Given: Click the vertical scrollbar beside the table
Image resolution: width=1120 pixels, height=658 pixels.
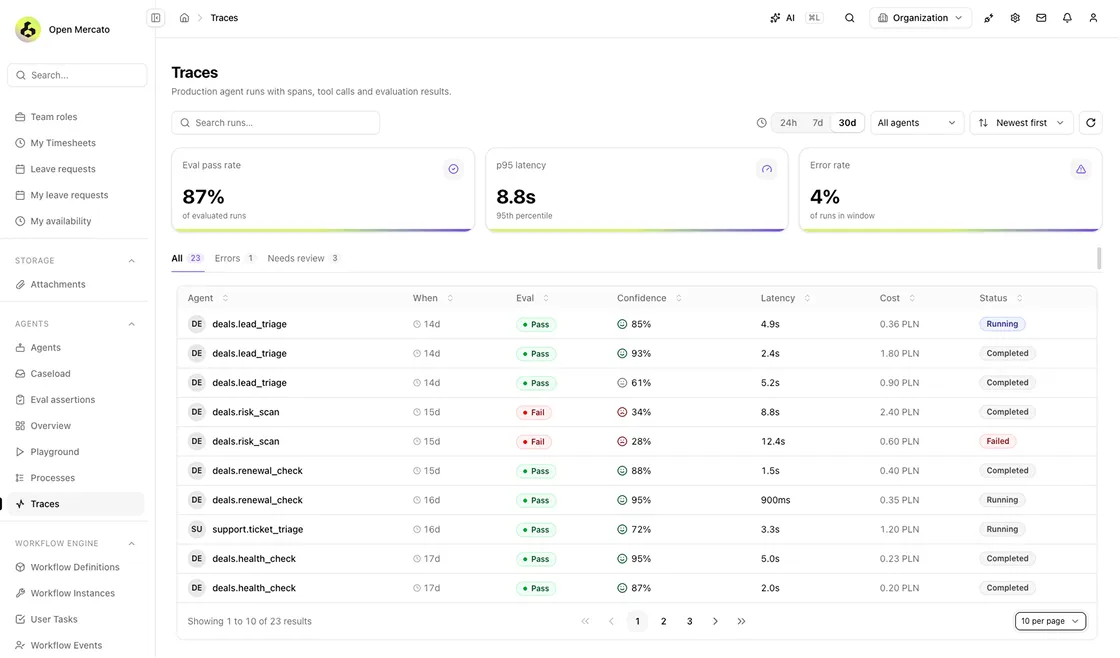Looking at the screenshot, I should (x=1099, y=259).
